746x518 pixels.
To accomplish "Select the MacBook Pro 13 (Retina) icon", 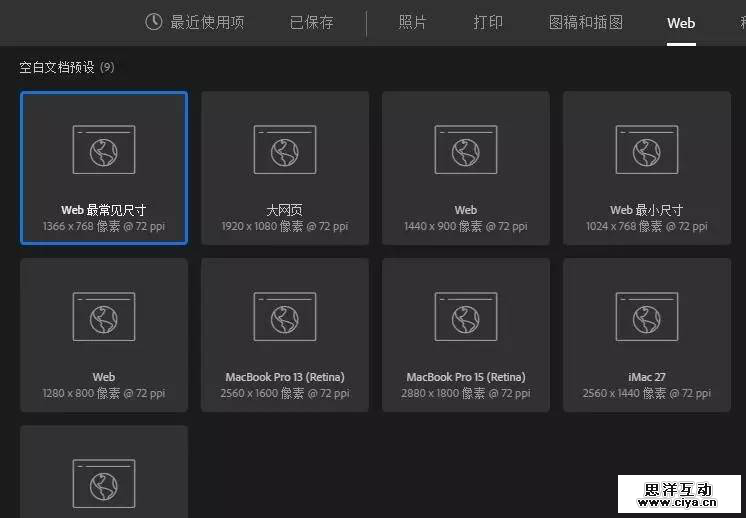I will click(x=285, y=317).
